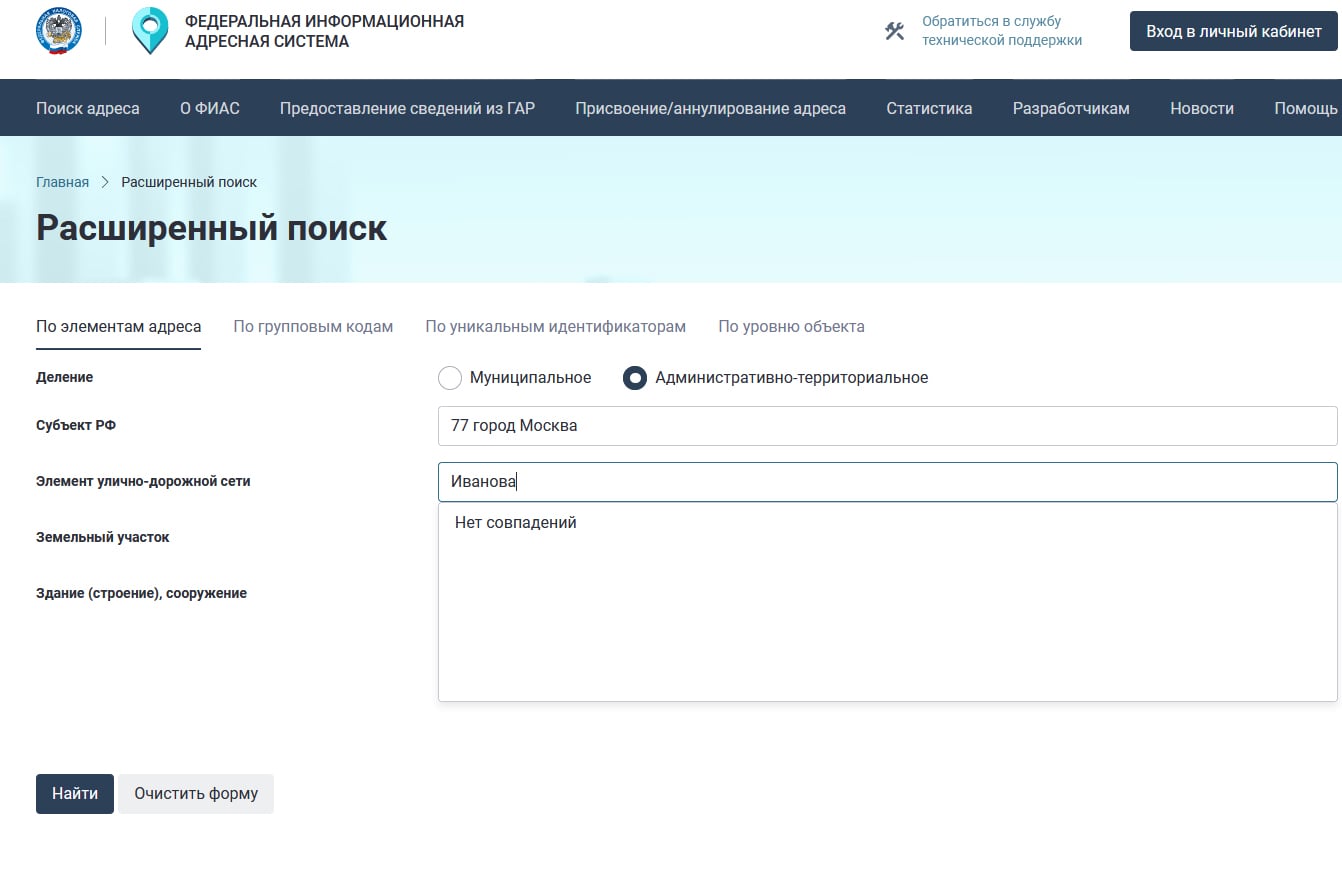Open Помощь menu item
This screenshot has width=1342, height=884.
point(1306,108)
